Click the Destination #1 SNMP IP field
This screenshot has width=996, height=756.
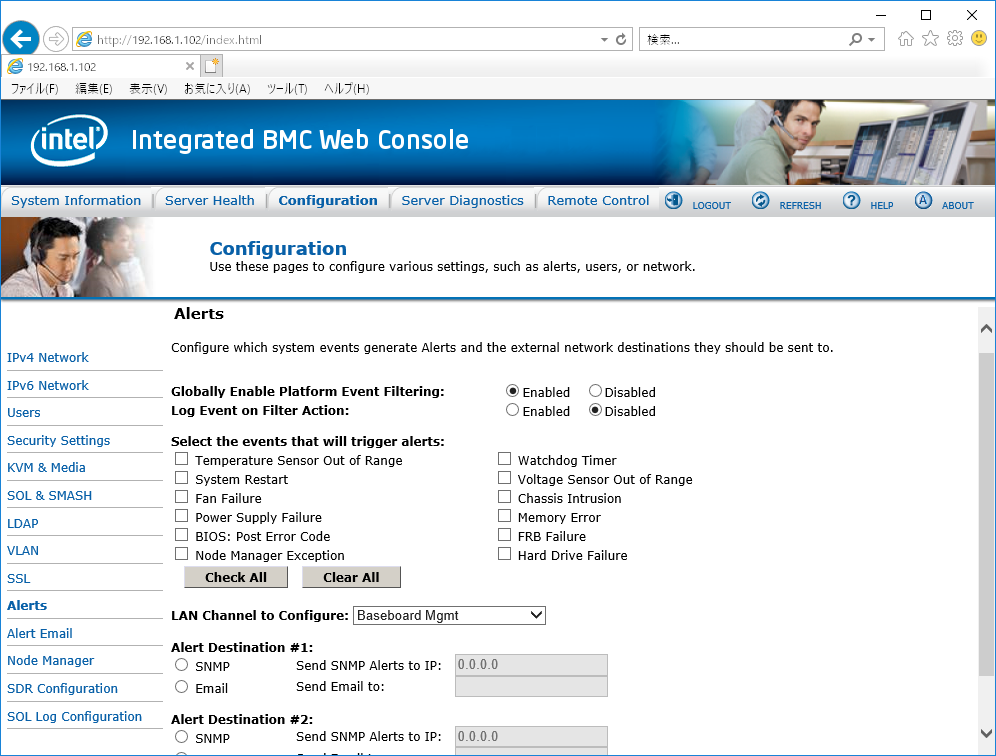pos(531,665)
